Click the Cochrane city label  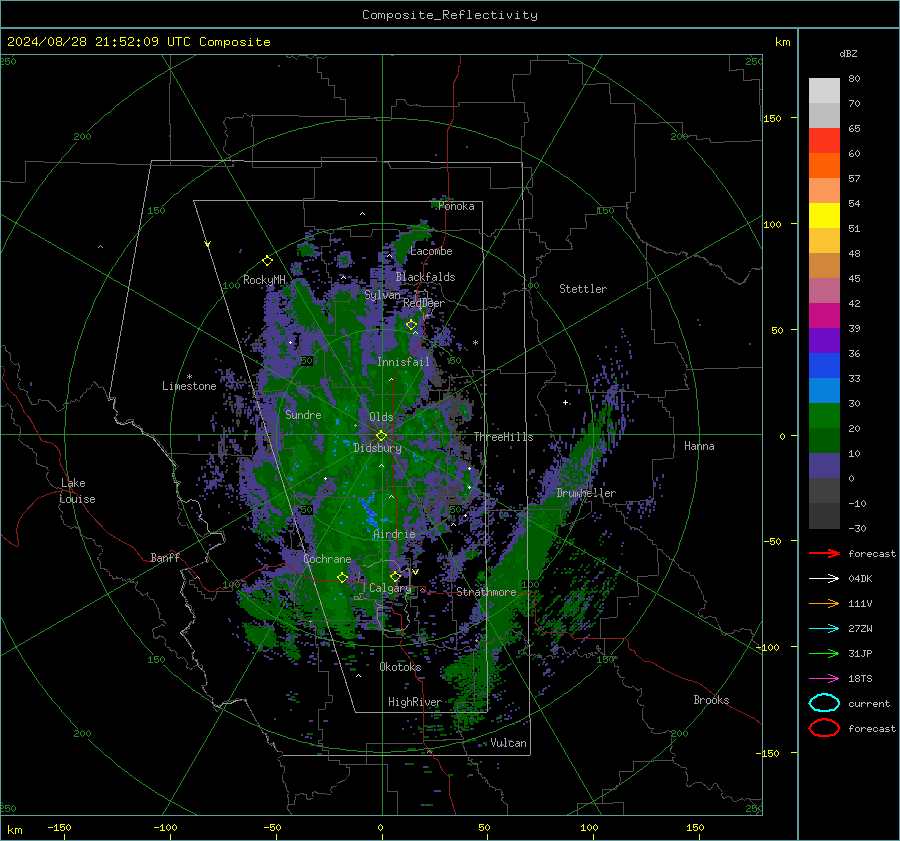click(x=327, y=559)
